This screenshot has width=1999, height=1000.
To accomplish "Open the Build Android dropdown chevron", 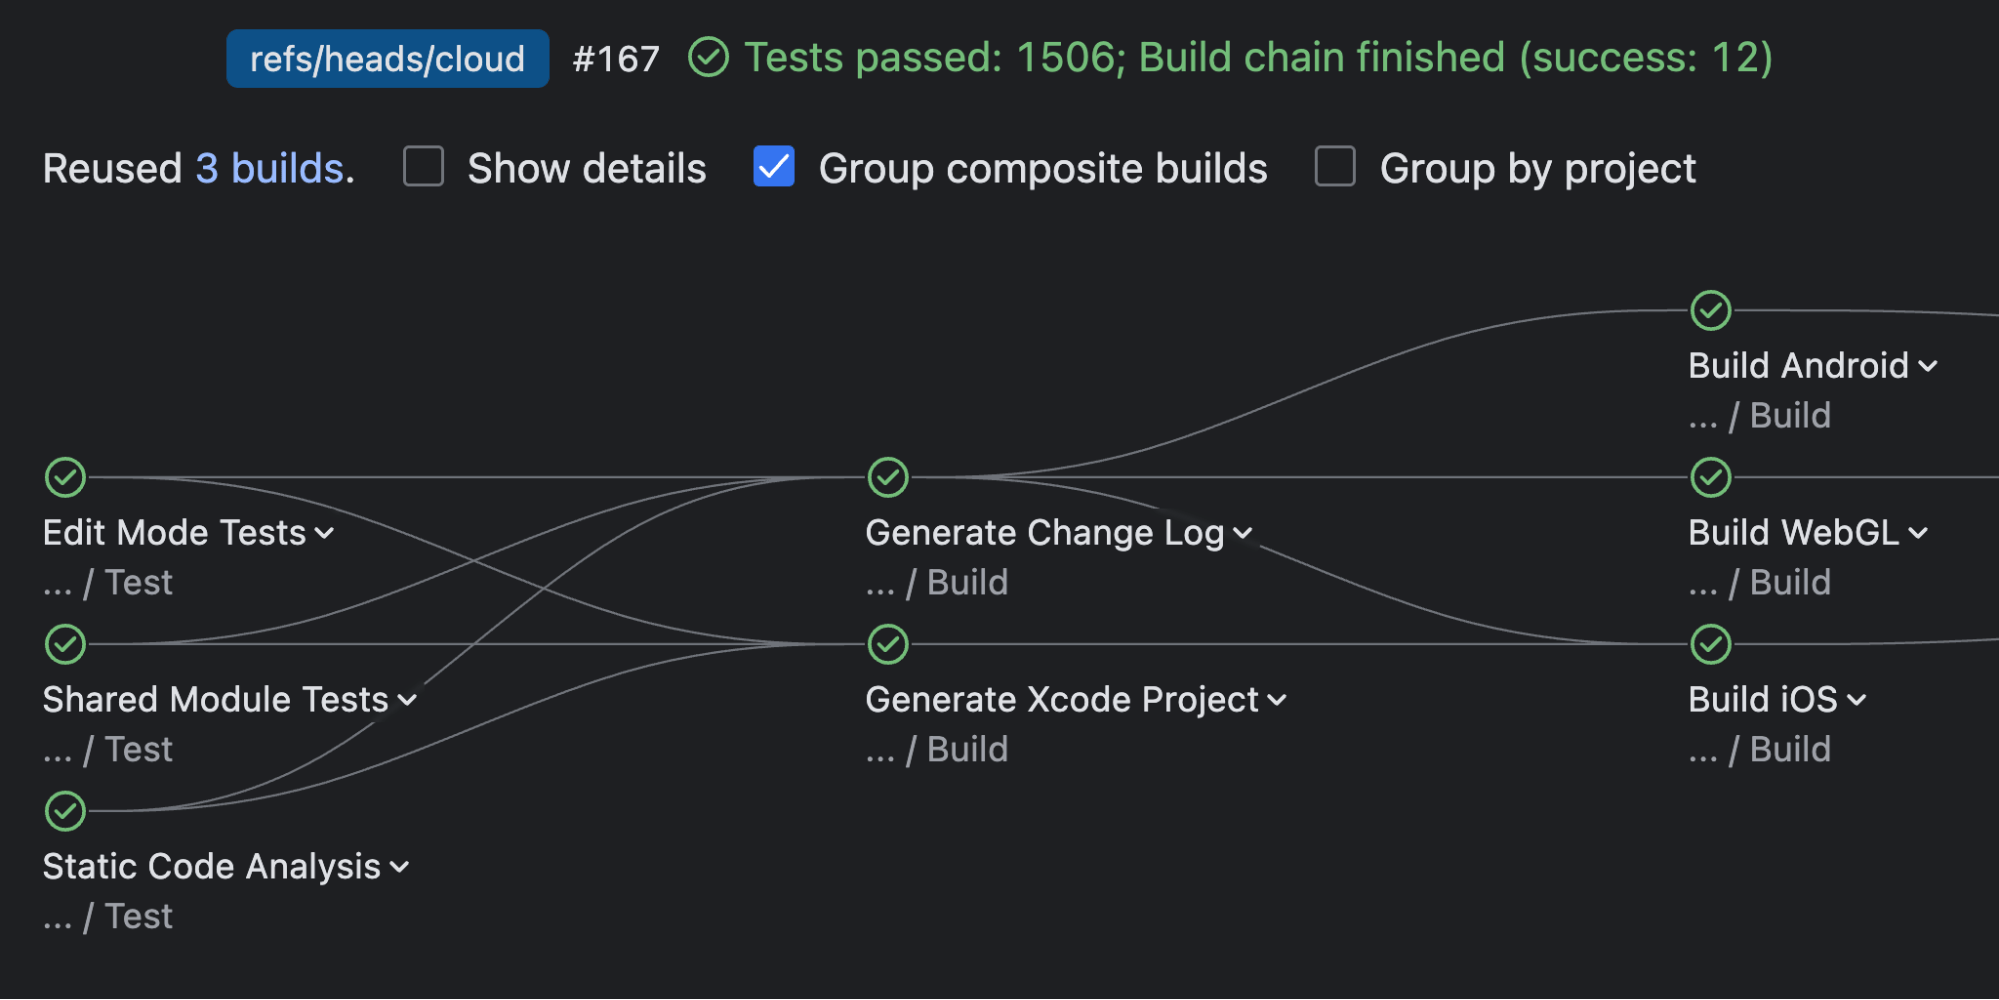I will click(1928, 367).
